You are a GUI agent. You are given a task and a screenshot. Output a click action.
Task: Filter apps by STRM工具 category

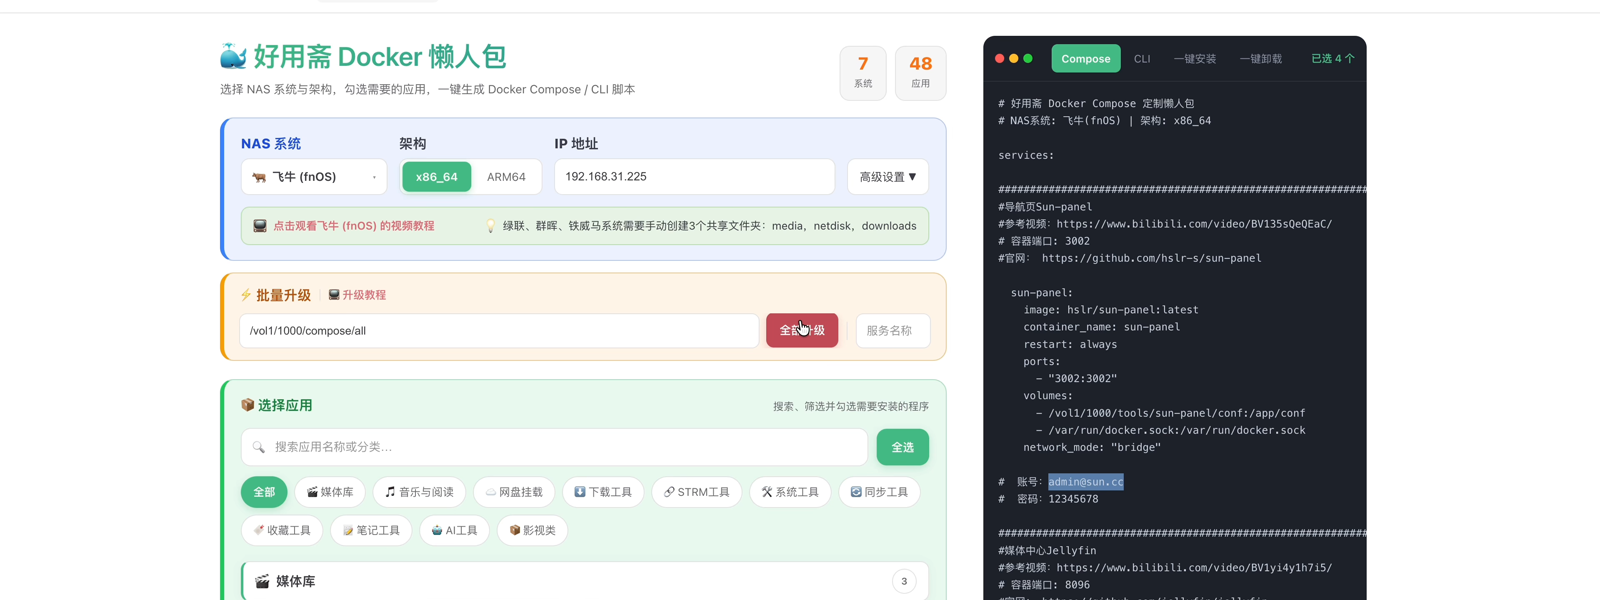697,492
